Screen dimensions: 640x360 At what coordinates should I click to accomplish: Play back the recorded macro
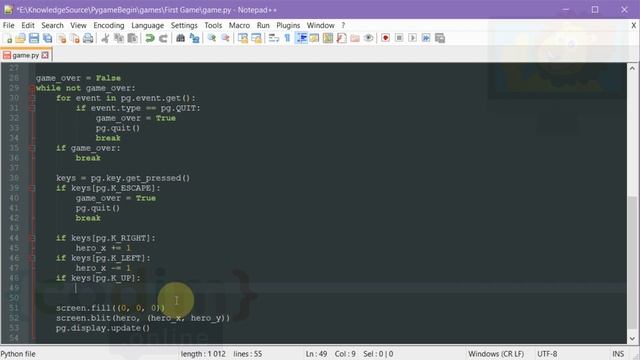click(x=413, y=38)
